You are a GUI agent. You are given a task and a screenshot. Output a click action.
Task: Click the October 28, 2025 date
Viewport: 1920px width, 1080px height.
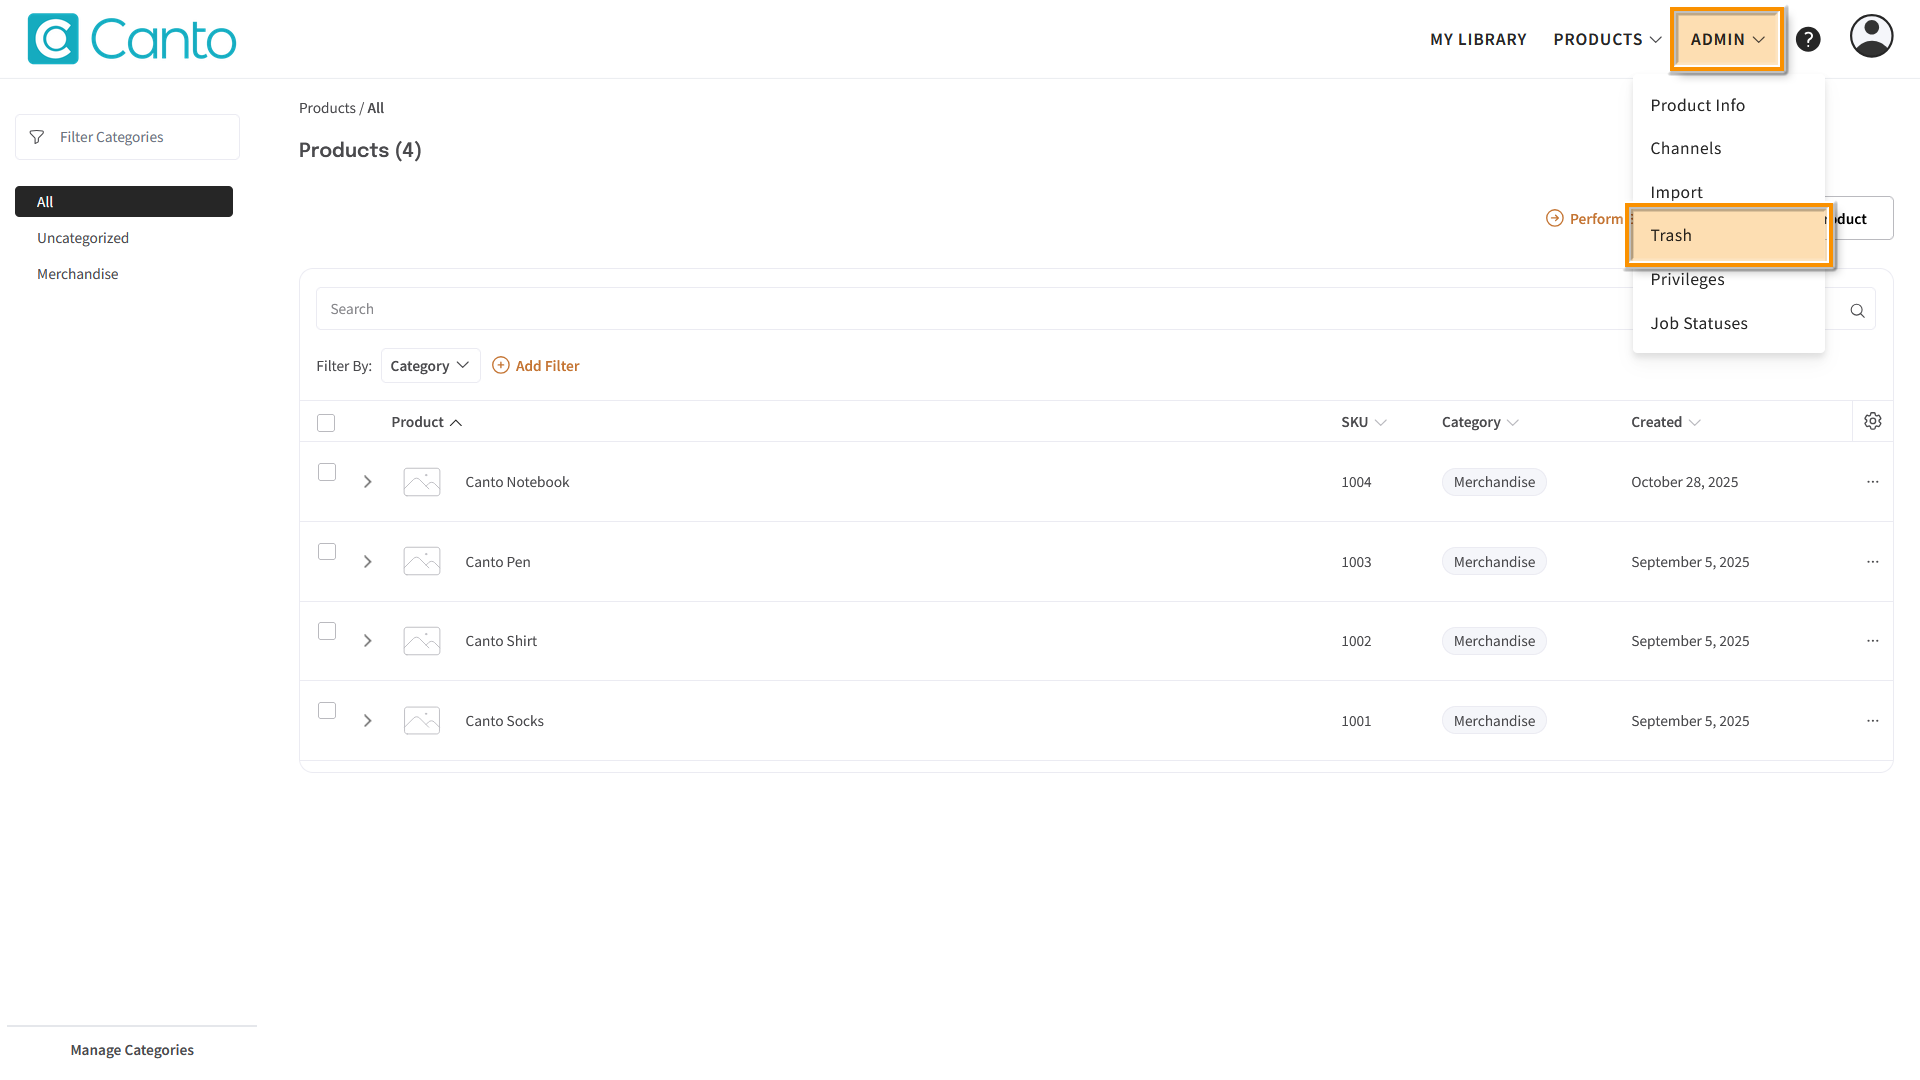pos(1685,482)
